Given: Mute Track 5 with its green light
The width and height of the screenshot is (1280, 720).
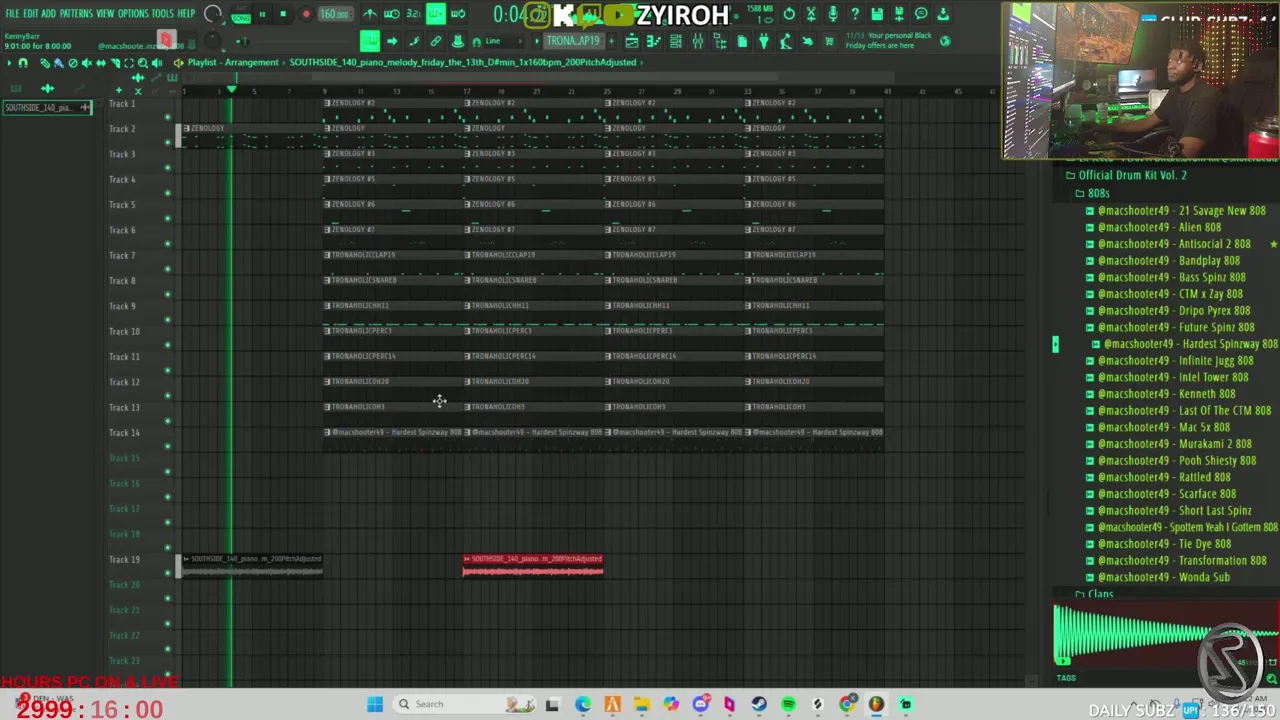Looking at the screenshot, I should (x=168, y=218).
